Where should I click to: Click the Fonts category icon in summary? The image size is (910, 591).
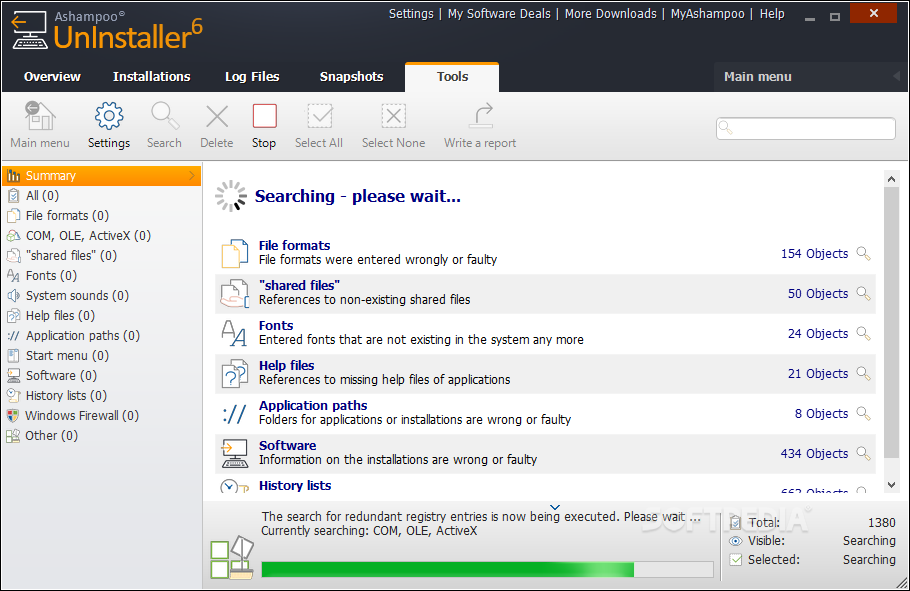pos(234,334)
